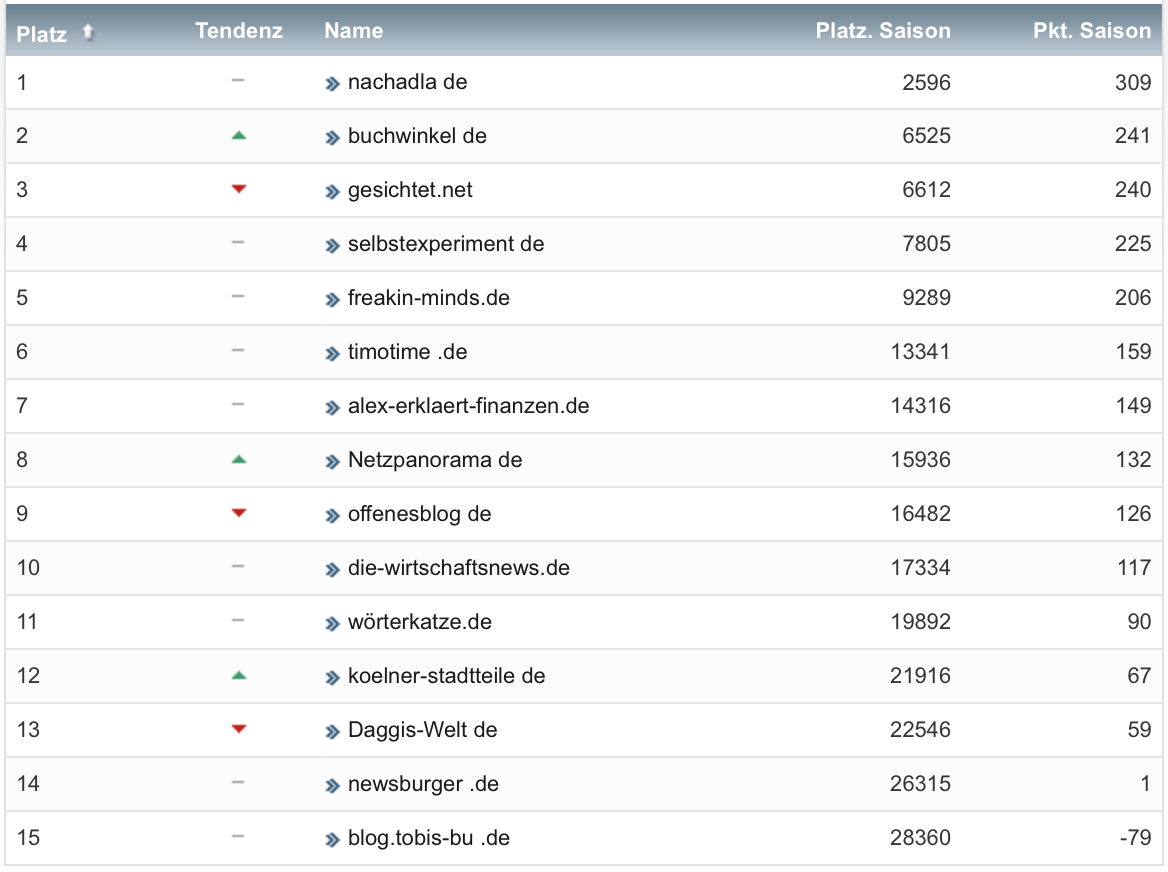Click the chevron icon before buchwinkel de
This screenshot has height=872, width=1168.
pyautogui.click(x=332, y=138)
